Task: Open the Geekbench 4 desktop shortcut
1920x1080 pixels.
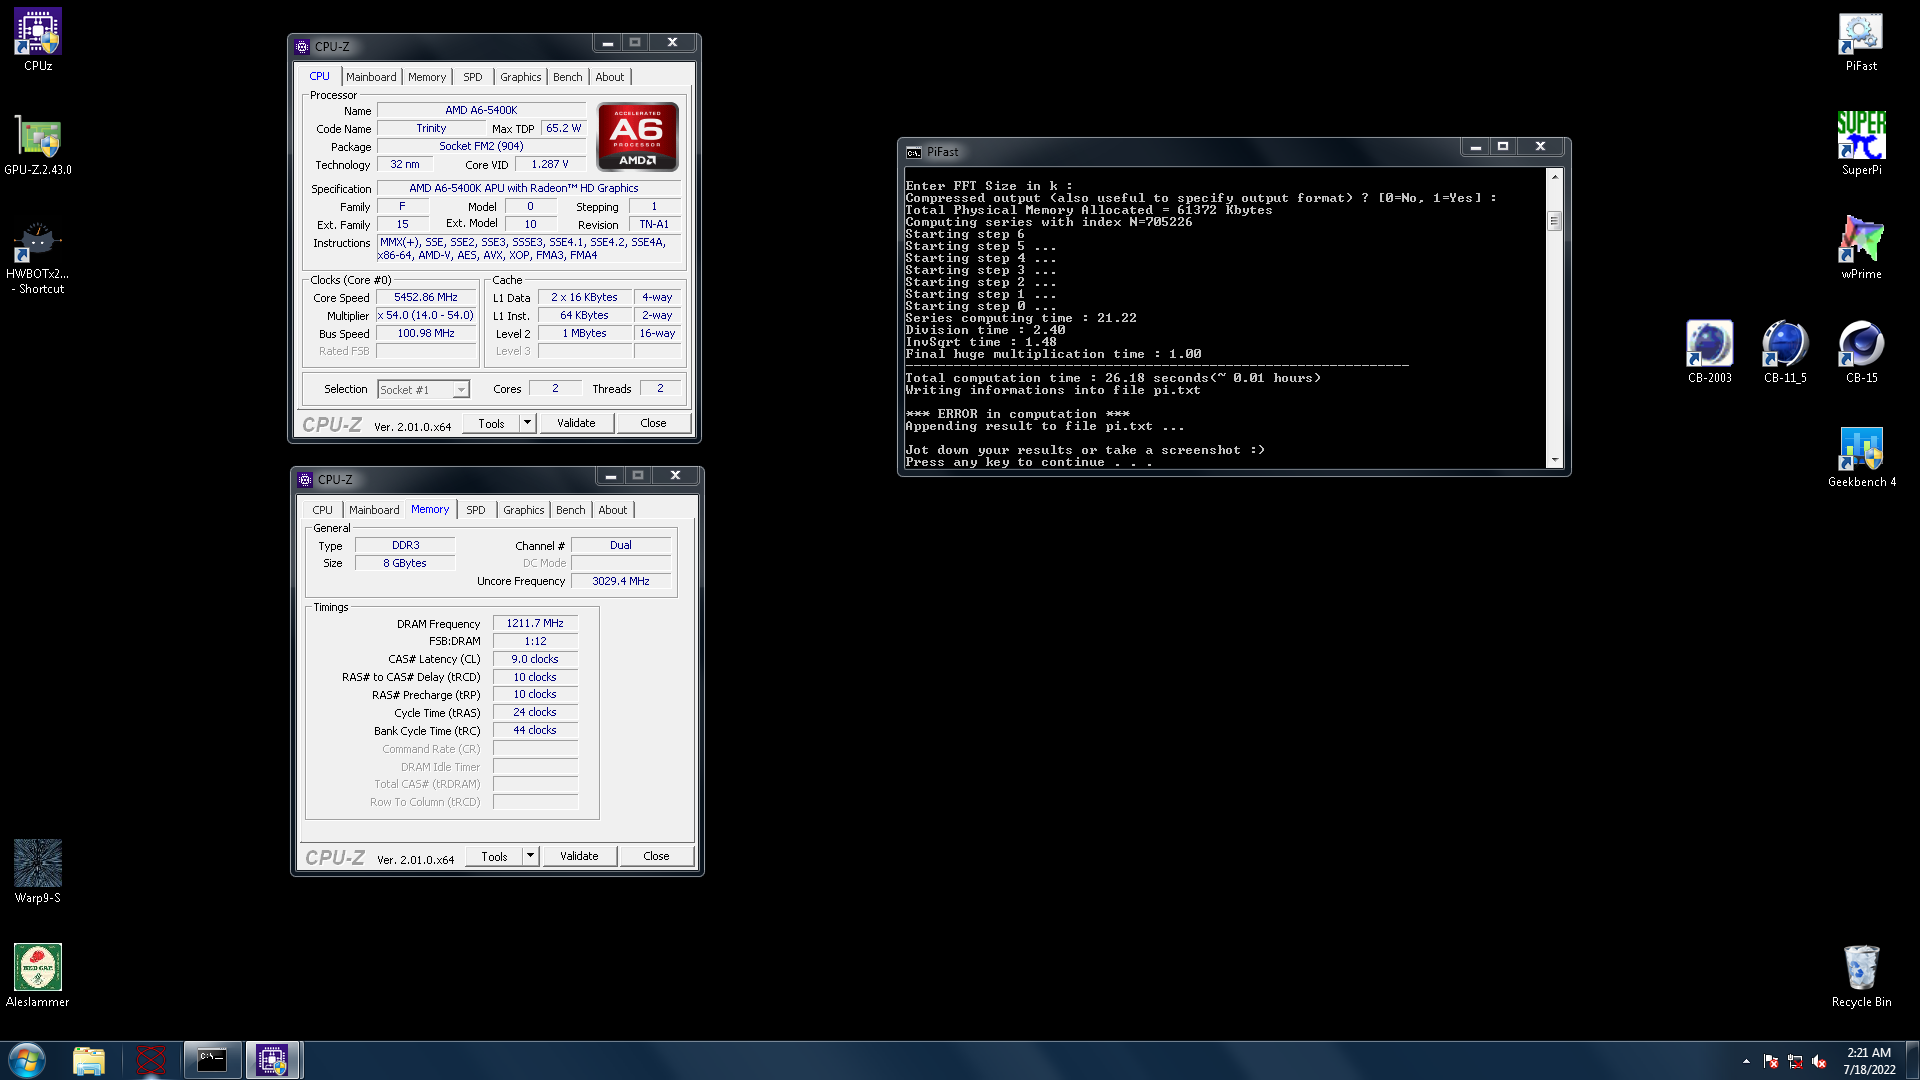Action: click(x=1861, y=456)
